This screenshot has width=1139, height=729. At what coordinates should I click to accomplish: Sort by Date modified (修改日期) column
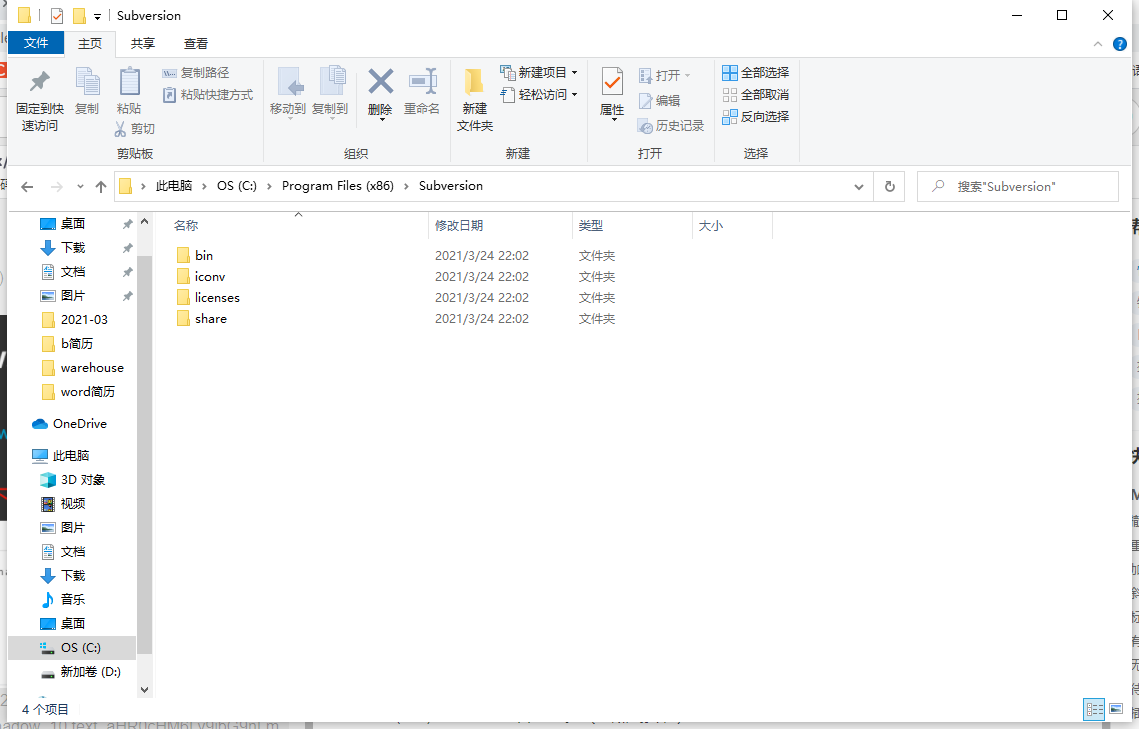point(459,226)
